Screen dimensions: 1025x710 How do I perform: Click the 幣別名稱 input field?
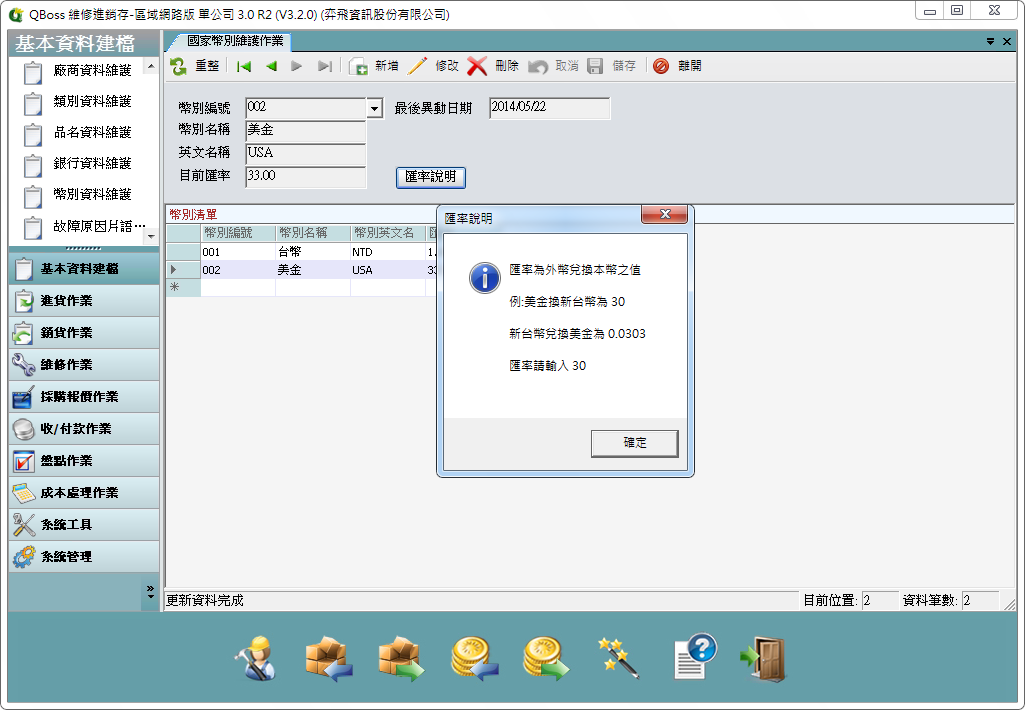[305, 131]
